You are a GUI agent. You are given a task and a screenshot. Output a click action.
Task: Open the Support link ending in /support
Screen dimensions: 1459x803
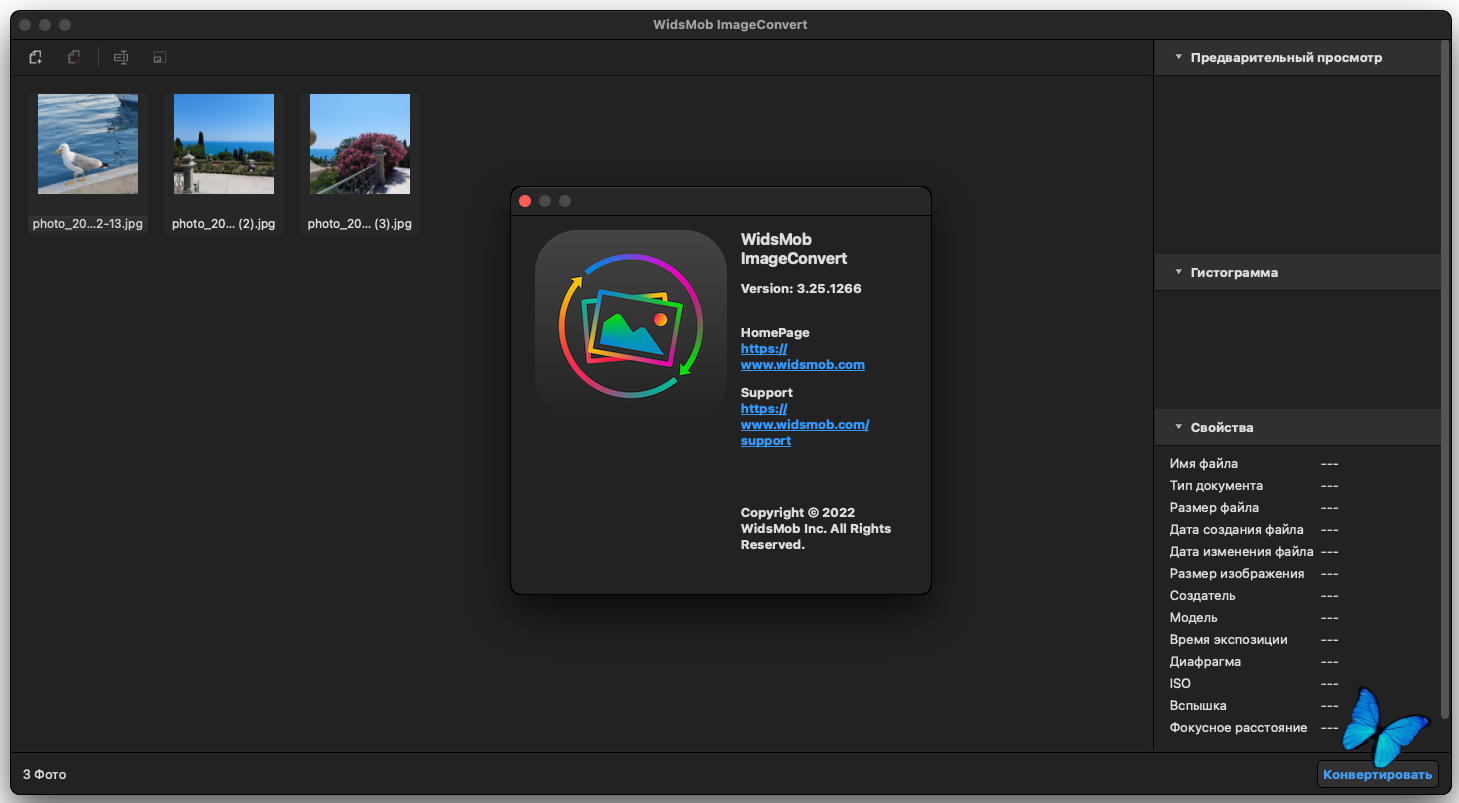(805, 425)
